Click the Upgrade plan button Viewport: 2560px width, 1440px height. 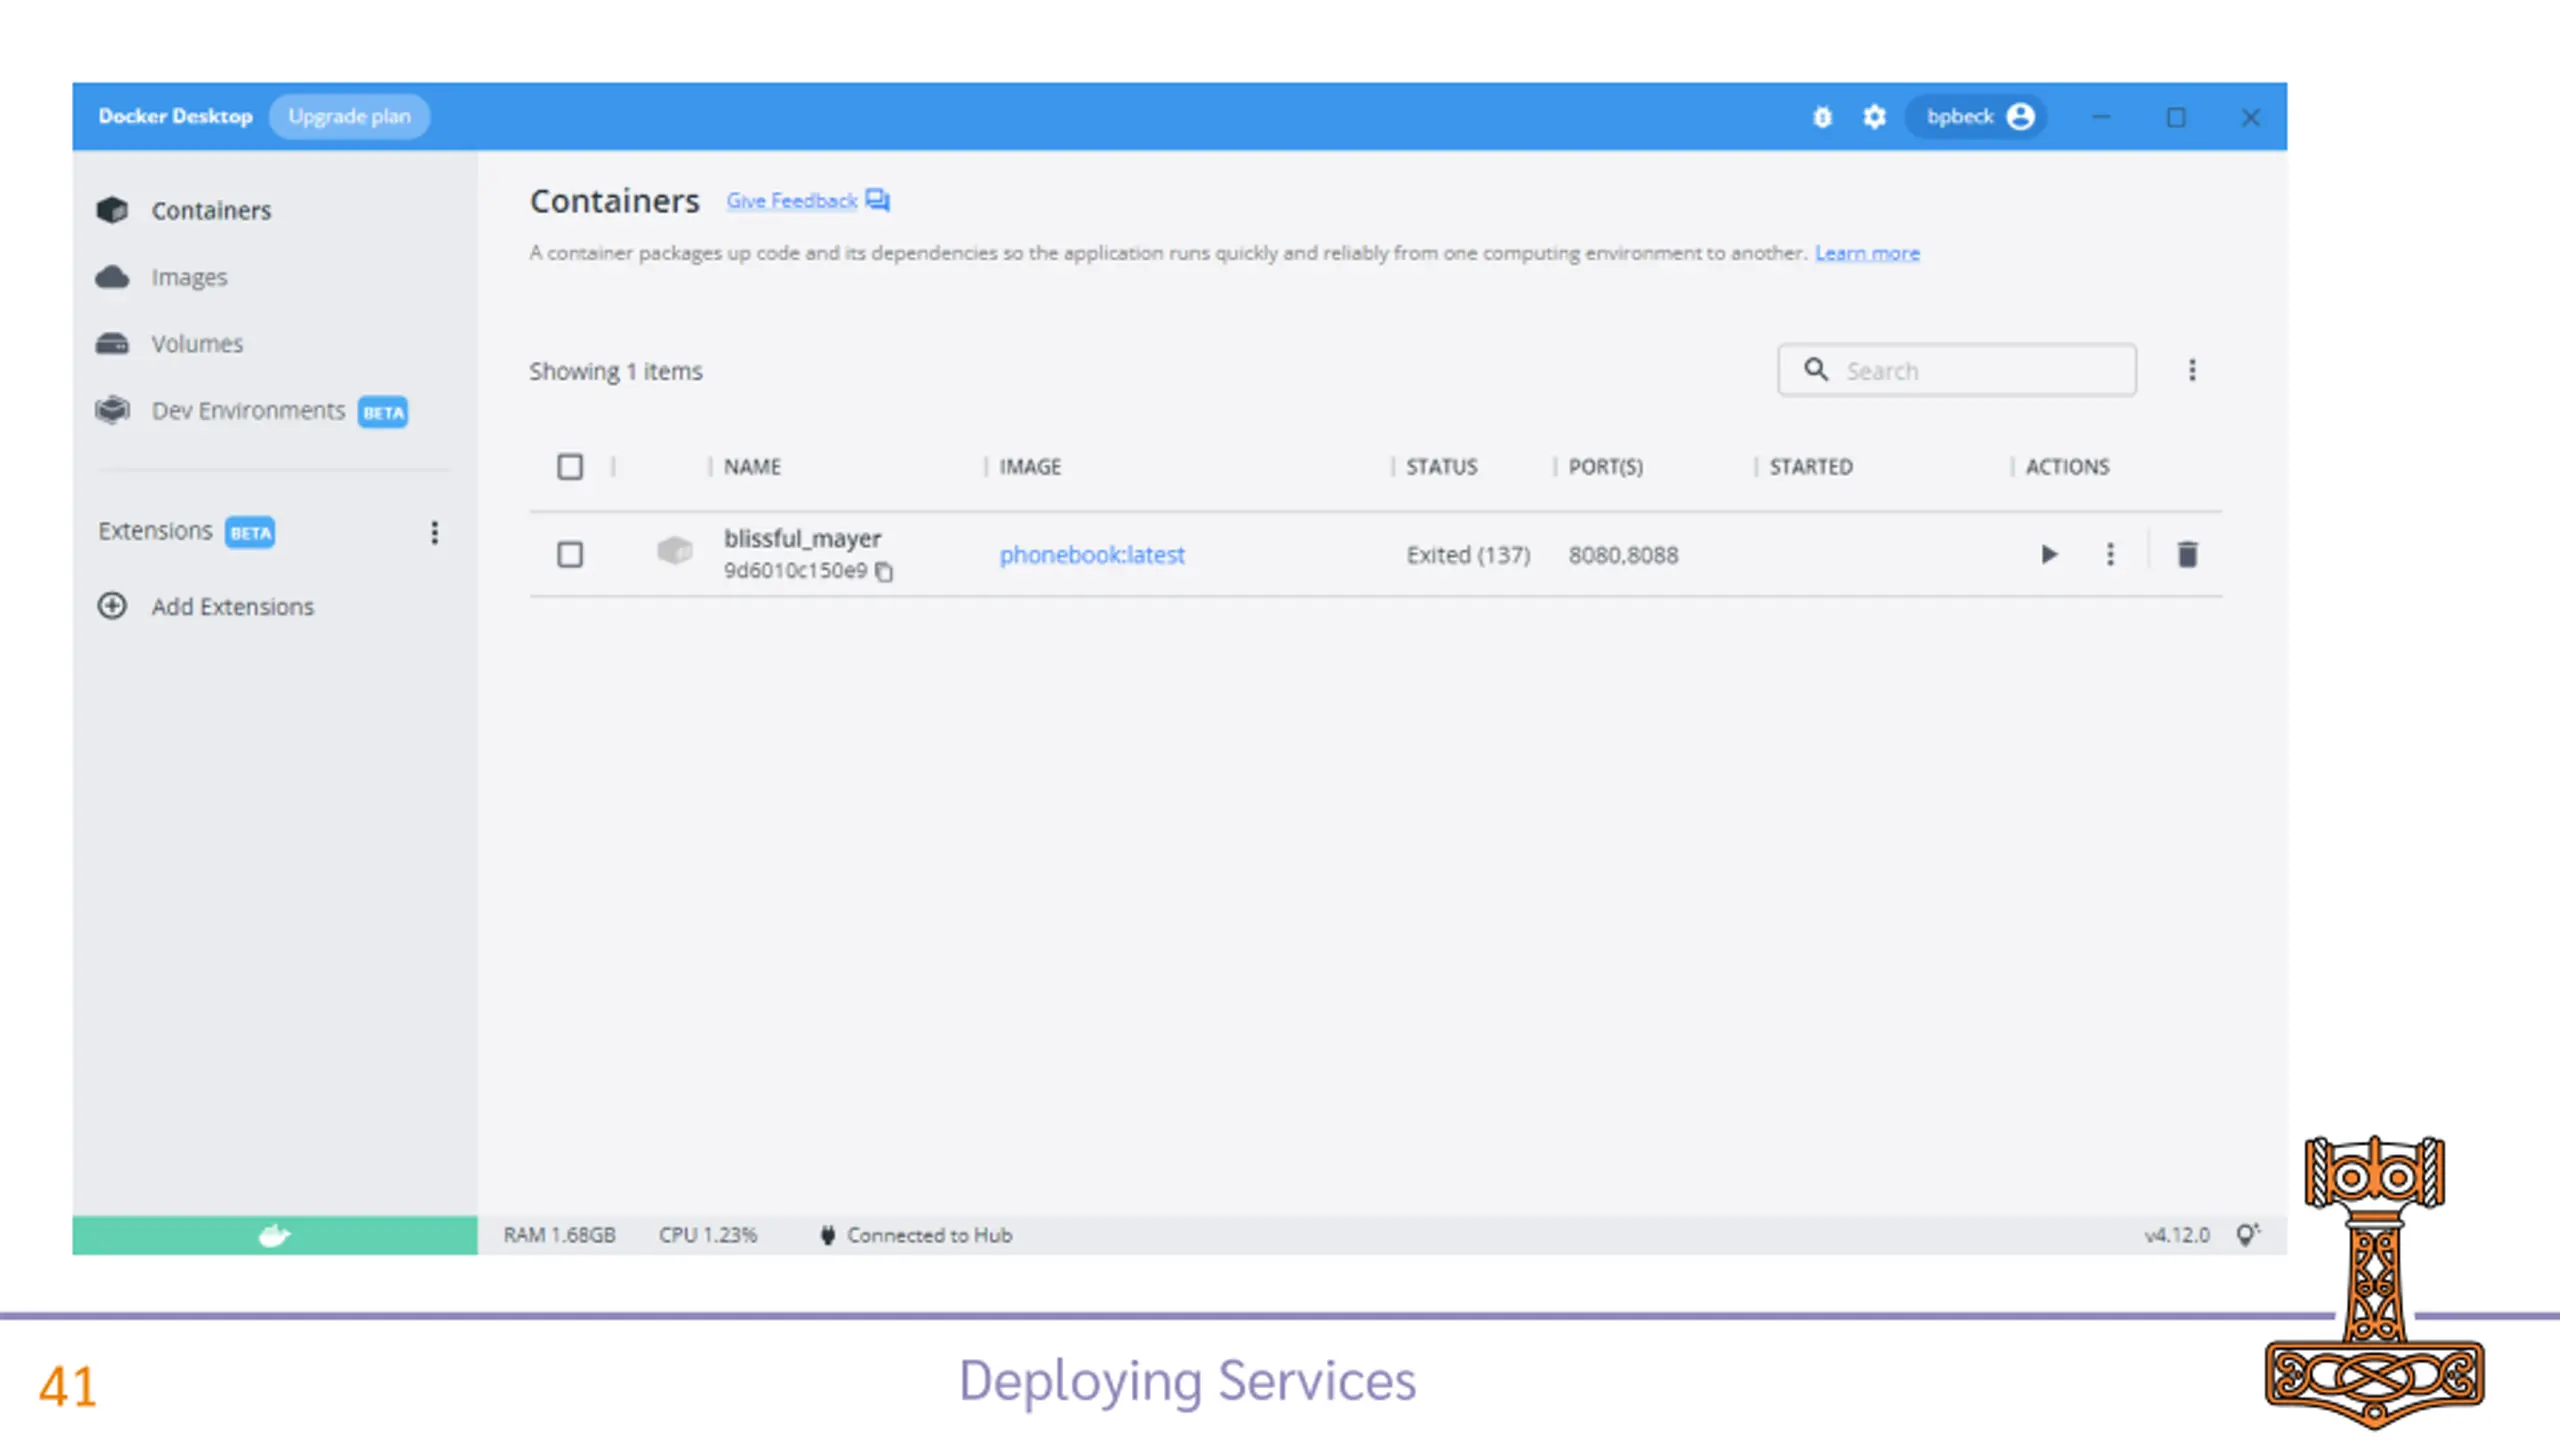[349, 116]
